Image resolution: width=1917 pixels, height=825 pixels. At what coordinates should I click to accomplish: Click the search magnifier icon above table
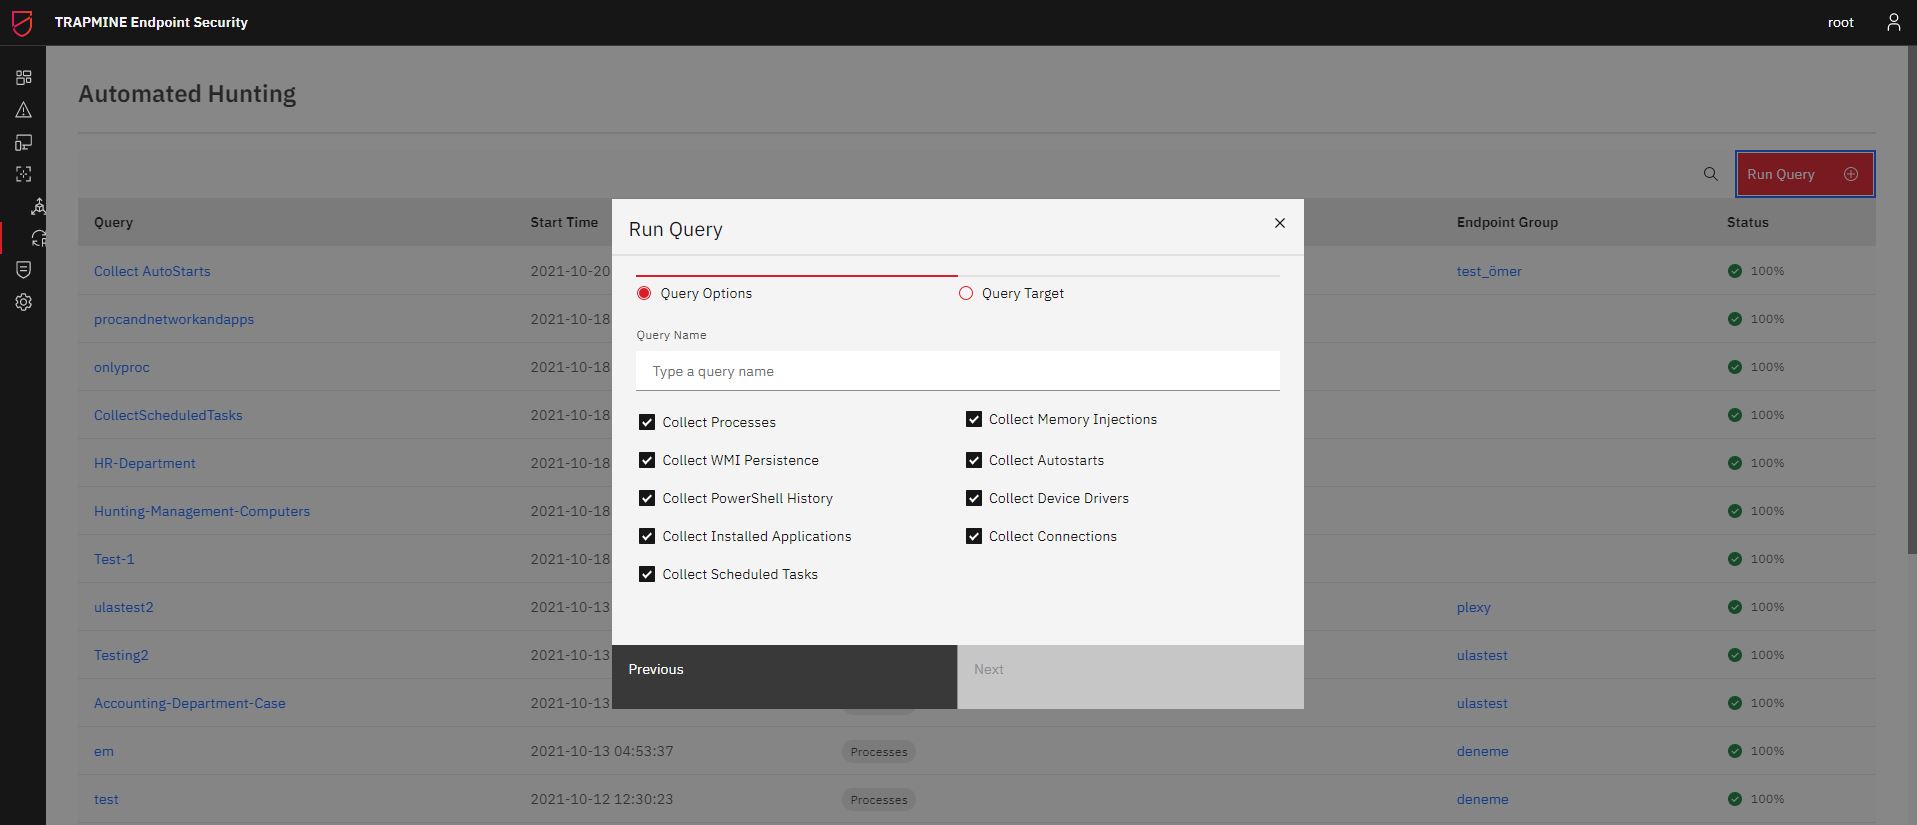click(1710, 174)
